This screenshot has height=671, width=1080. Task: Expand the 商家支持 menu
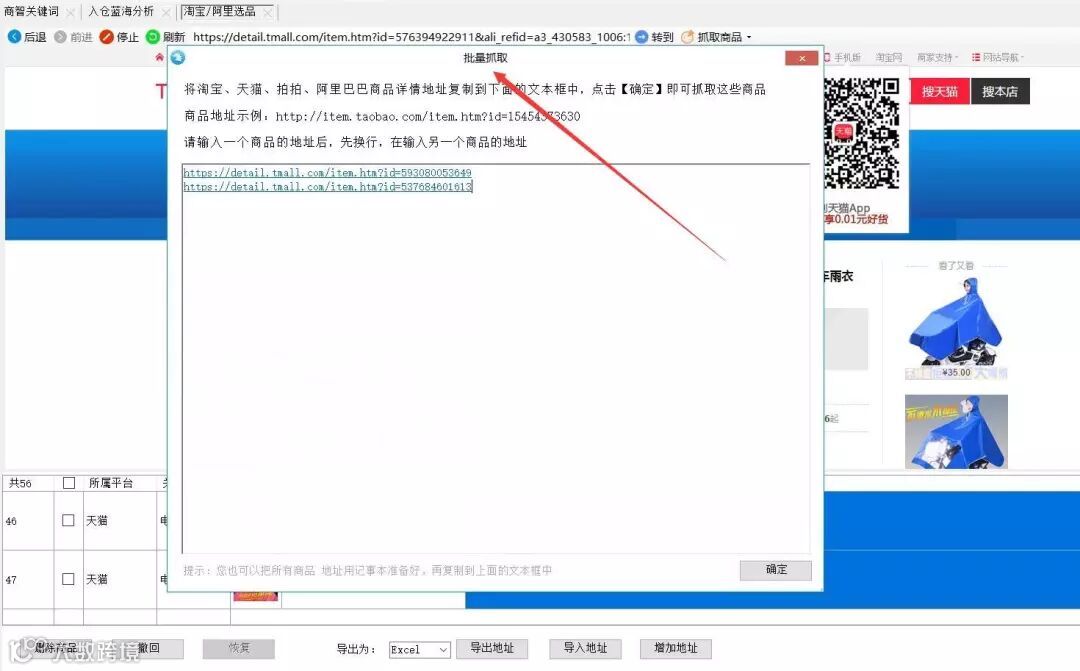pyautogui.click(x=937, y=57)
